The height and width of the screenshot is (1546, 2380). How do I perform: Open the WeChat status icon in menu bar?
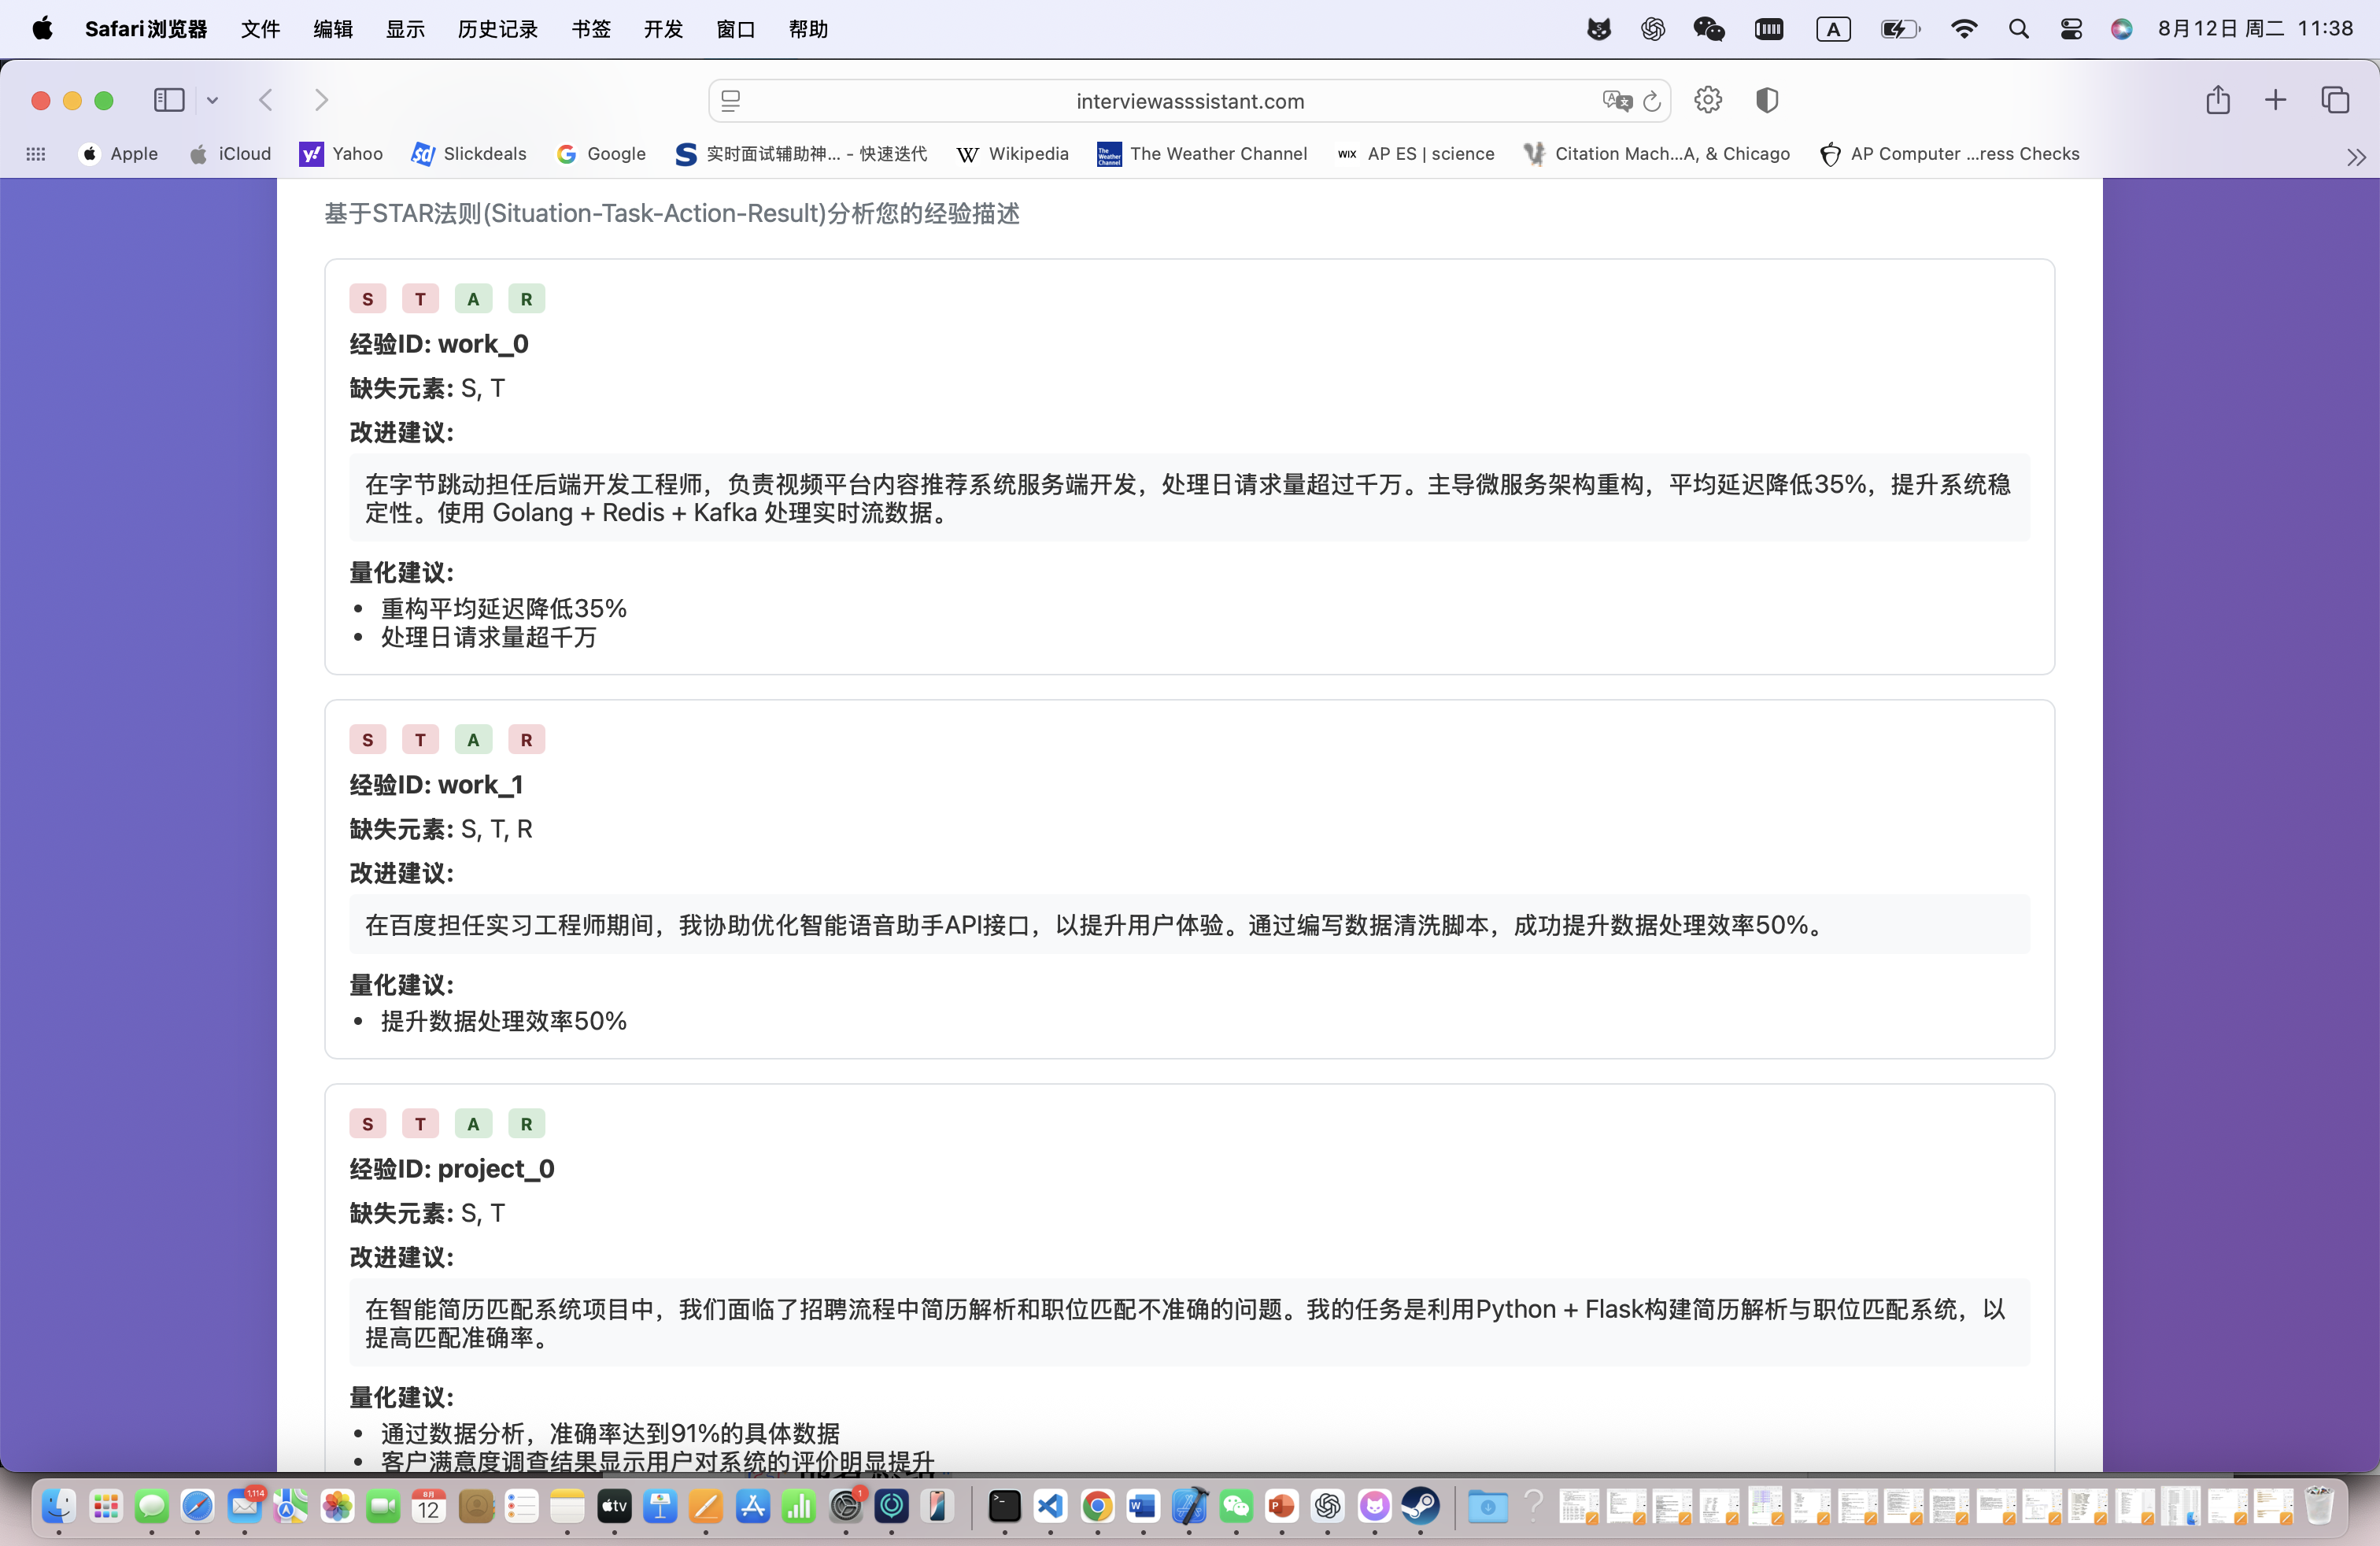point(1709,29)
